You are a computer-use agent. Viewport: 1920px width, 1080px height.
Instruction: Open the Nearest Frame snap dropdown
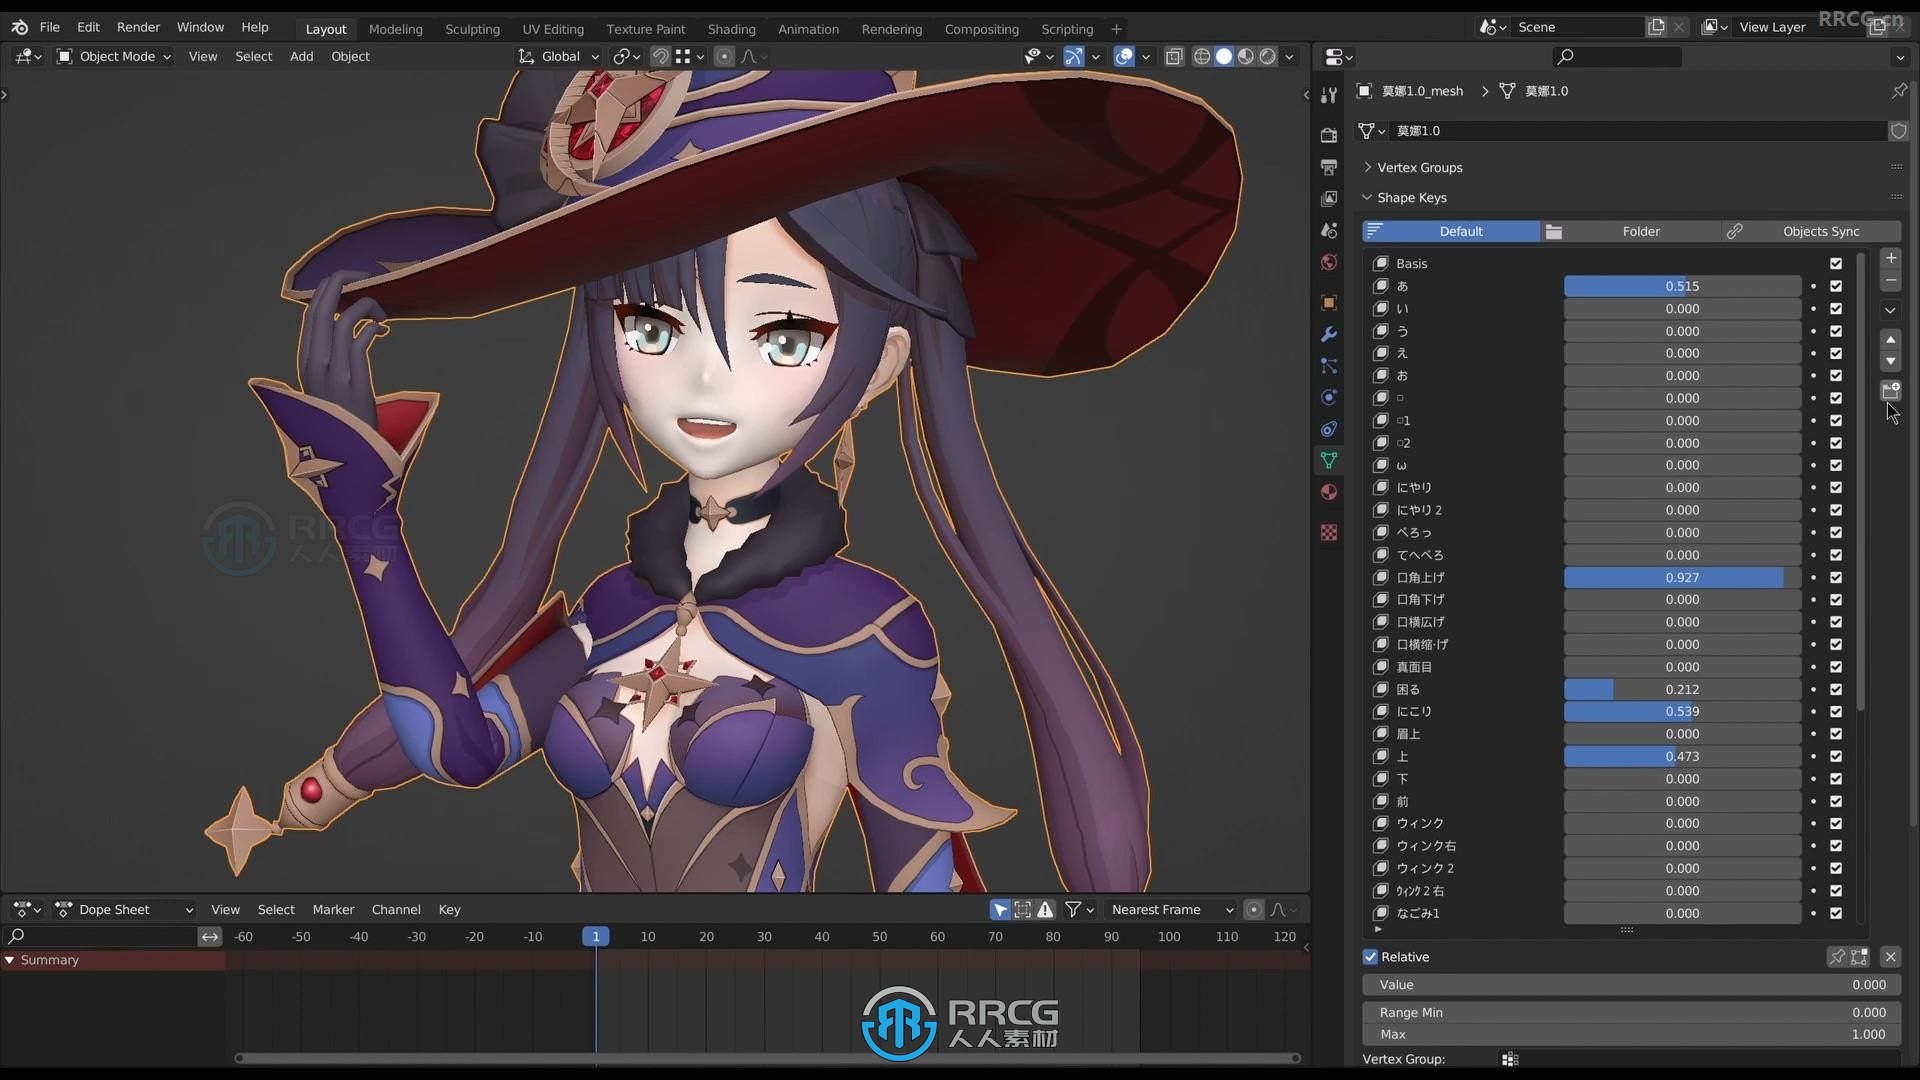1172,910
